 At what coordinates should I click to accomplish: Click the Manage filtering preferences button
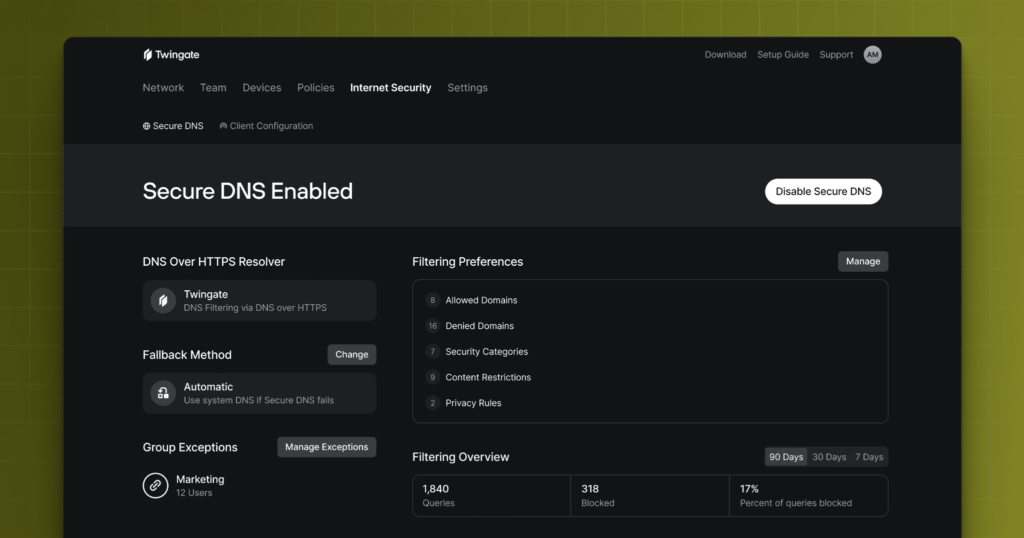pyautogui.click(x=863, y=261)
